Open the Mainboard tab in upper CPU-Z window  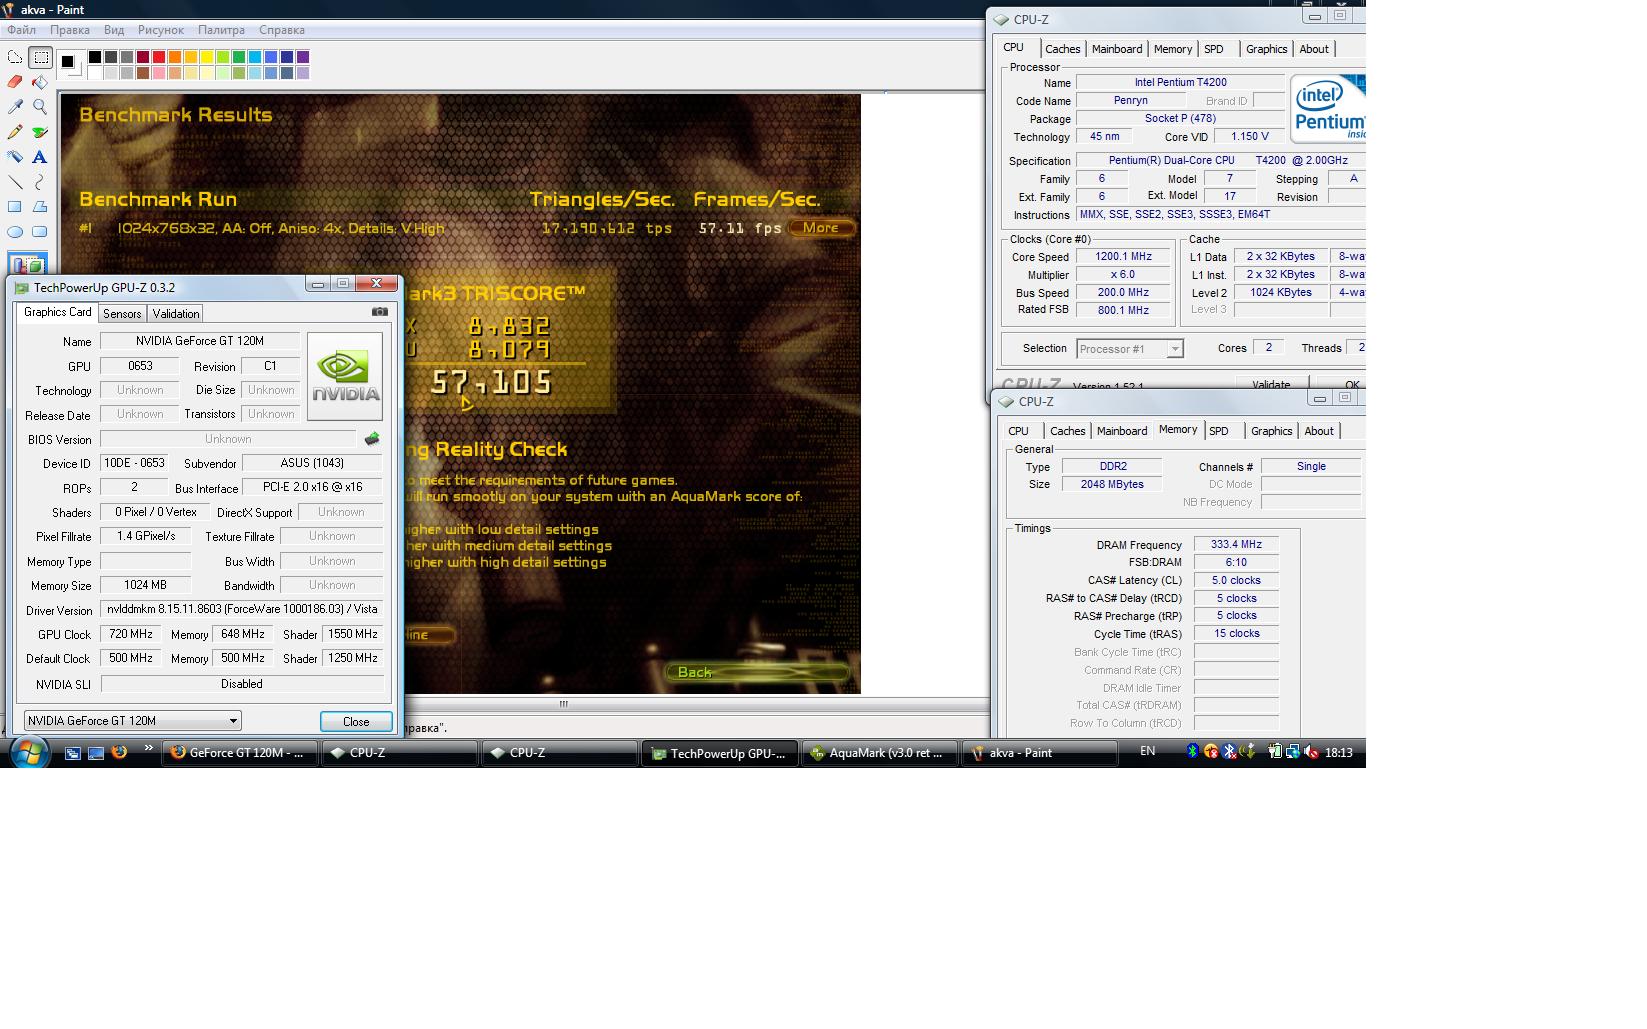point(1117,49)
